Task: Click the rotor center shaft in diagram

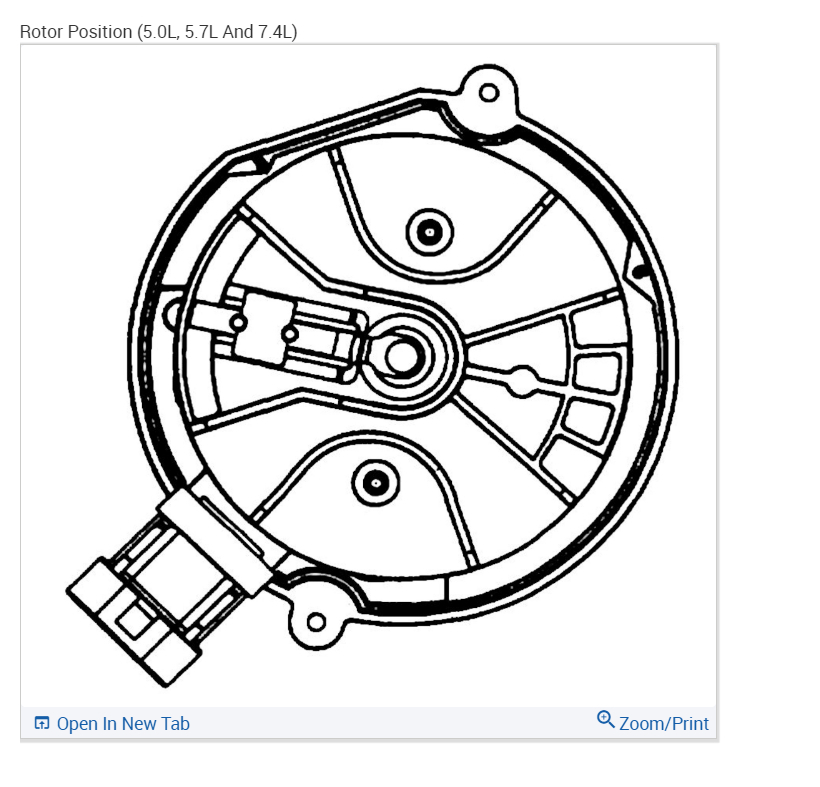Action: coord(402,356)
